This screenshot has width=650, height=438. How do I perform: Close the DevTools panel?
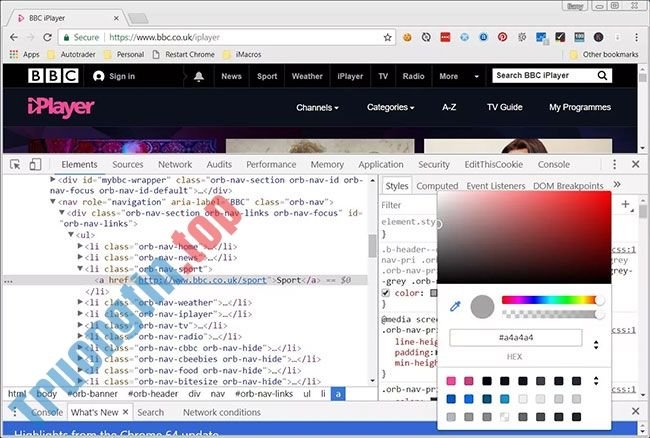[x=635, y=164]
